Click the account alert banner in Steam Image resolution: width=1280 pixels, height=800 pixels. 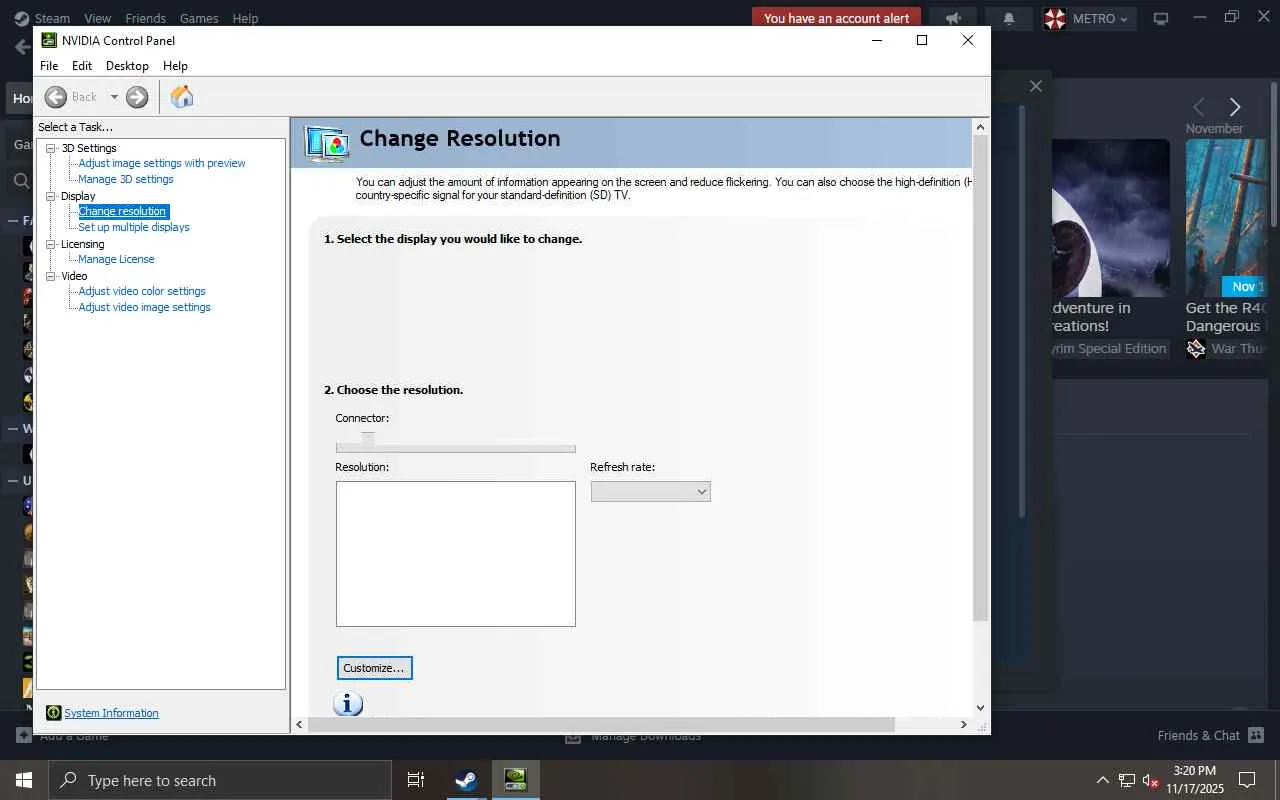836,18
